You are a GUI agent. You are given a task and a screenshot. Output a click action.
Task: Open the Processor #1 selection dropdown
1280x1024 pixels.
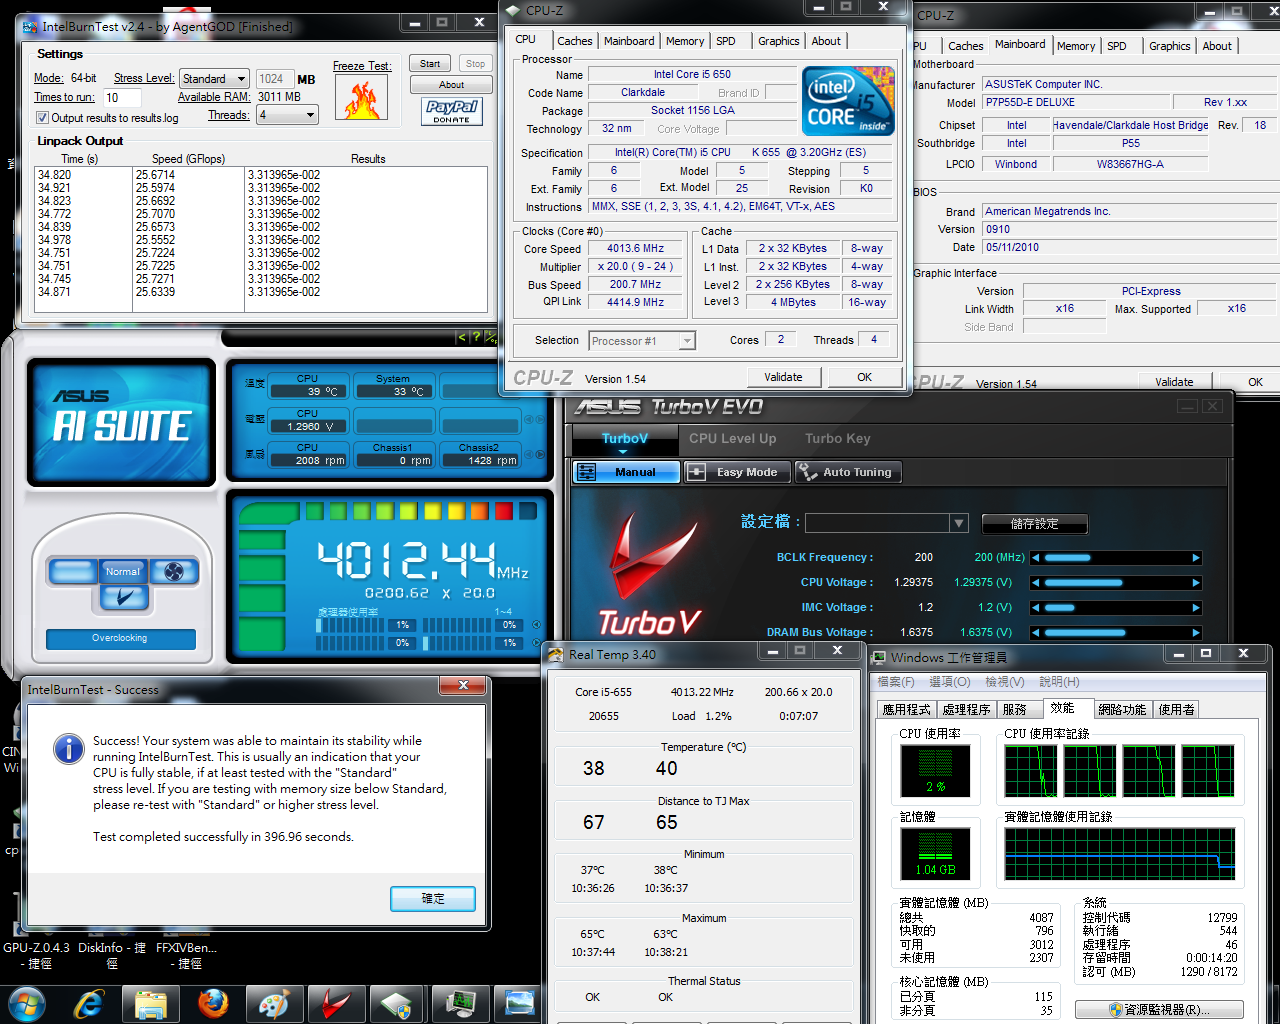click(687, 341)
